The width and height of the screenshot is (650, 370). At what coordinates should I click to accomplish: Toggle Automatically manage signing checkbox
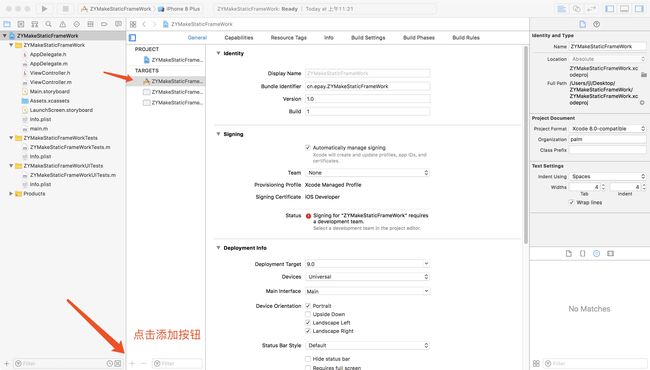tap(308, 148)
